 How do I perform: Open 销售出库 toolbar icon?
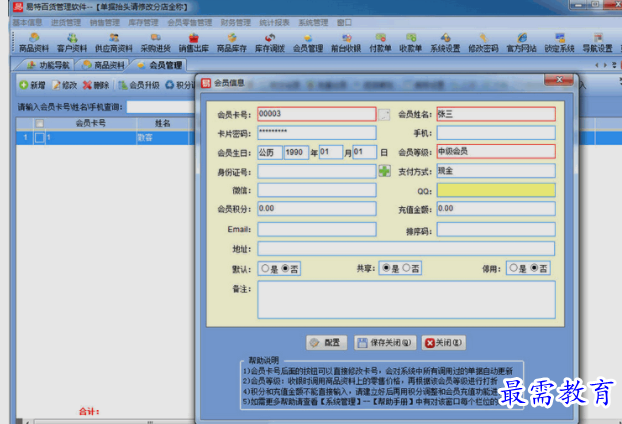(x=194, y=43)
